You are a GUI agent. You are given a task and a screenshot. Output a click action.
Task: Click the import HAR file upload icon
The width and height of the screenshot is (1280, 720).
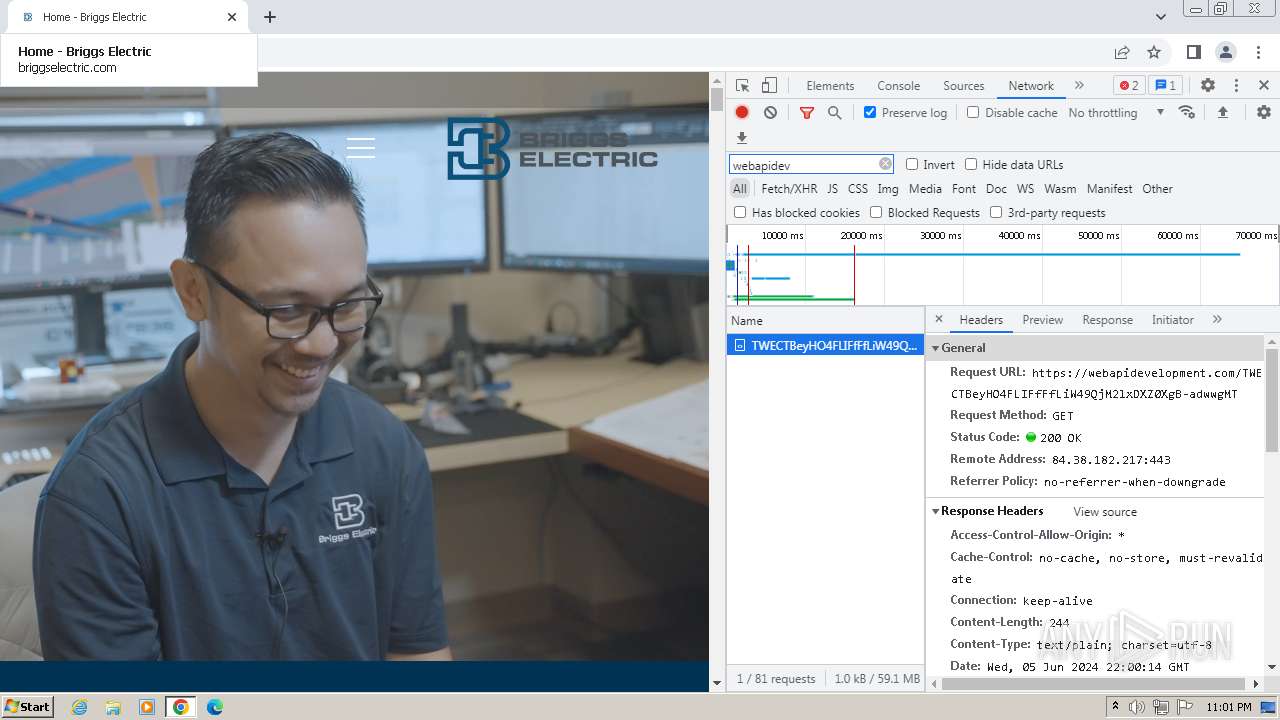[1222, 113]
